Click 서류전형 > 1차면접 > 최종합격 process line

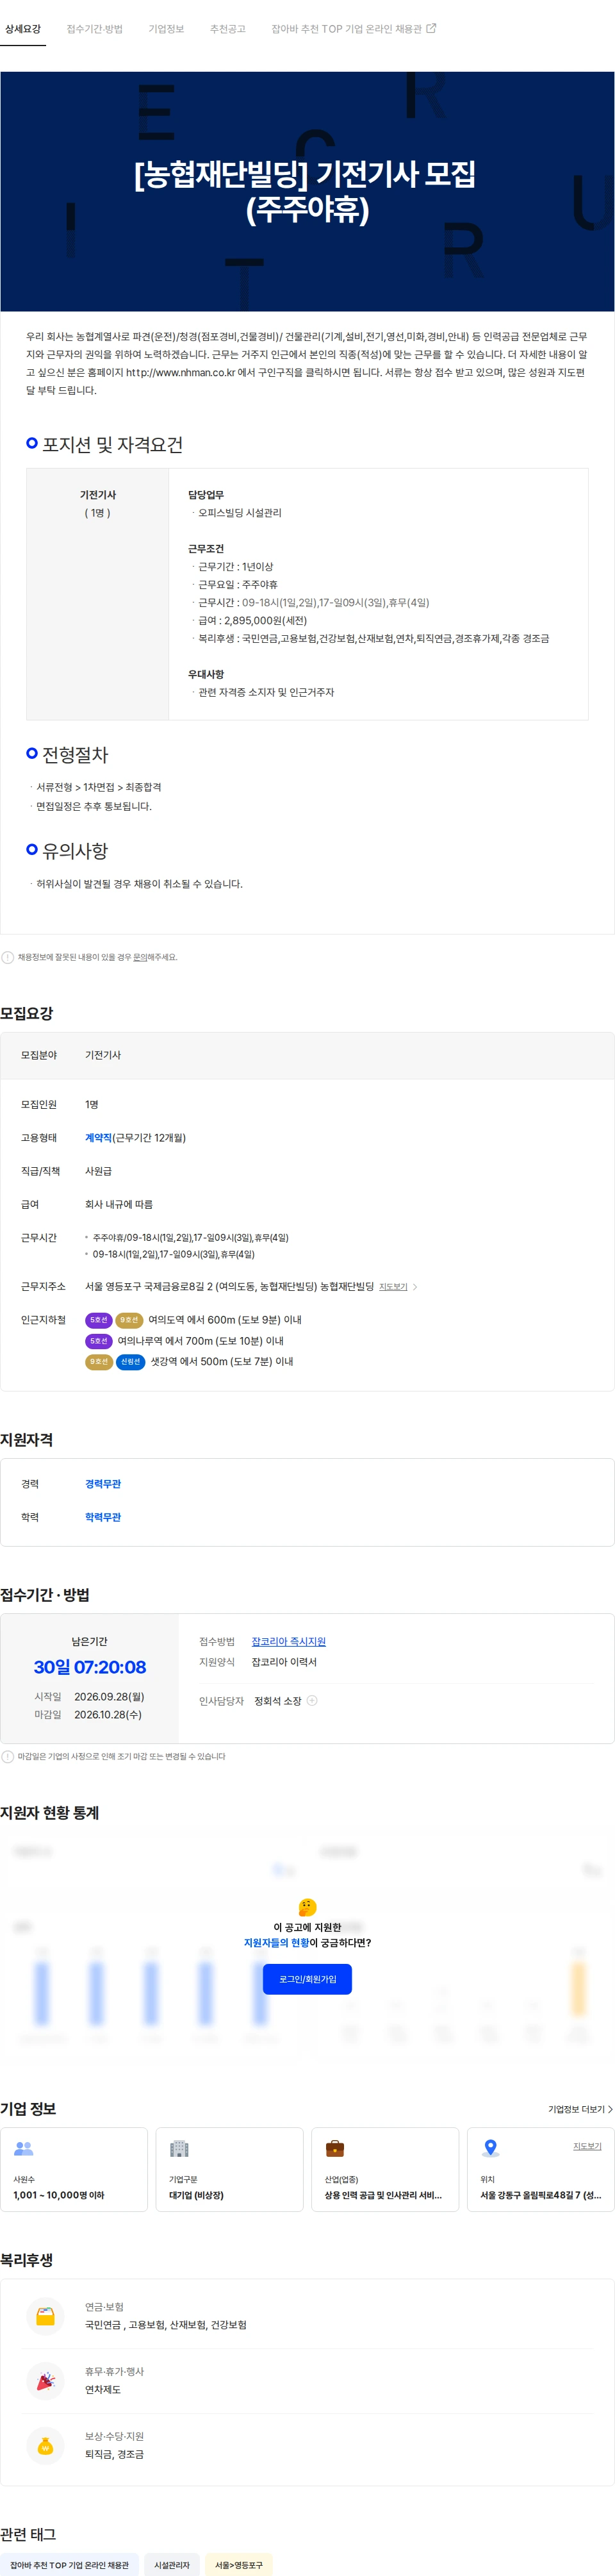(99, 787)
